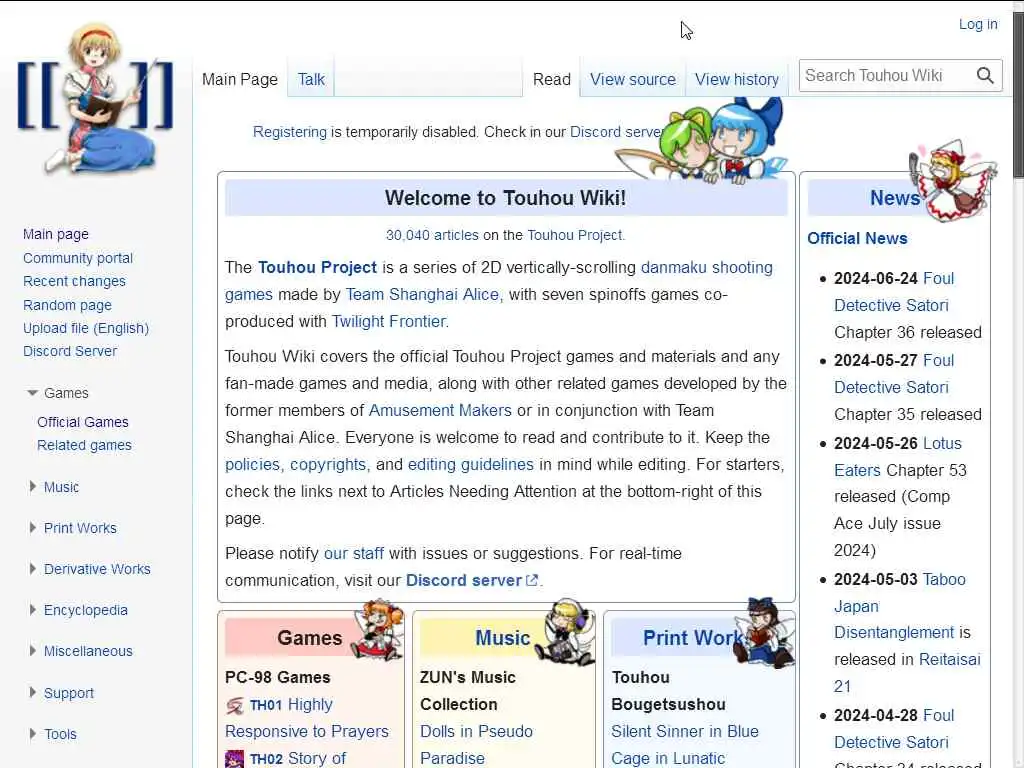Click the TH01 game icon
This screenshot has height=768, width=1024.
click(234, 705)
